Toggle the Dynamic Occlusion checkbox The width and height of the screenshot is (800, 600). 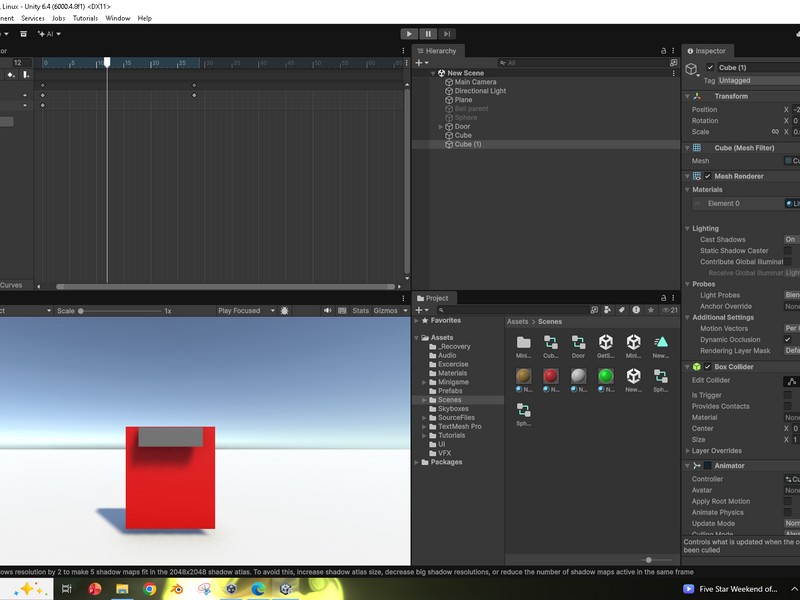click(788, 339)
